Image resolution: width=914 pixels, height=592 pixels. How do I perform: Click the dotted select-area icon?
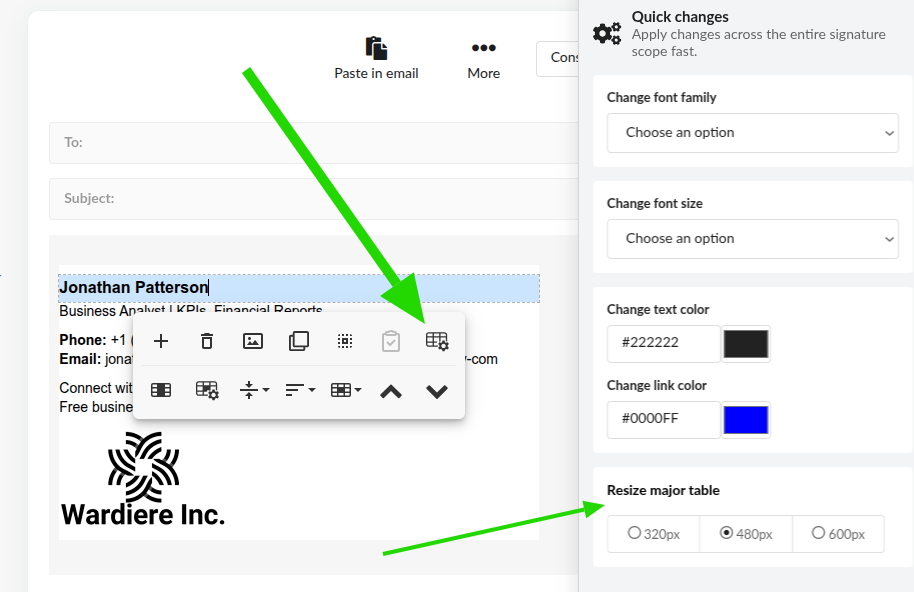point(345,341)
